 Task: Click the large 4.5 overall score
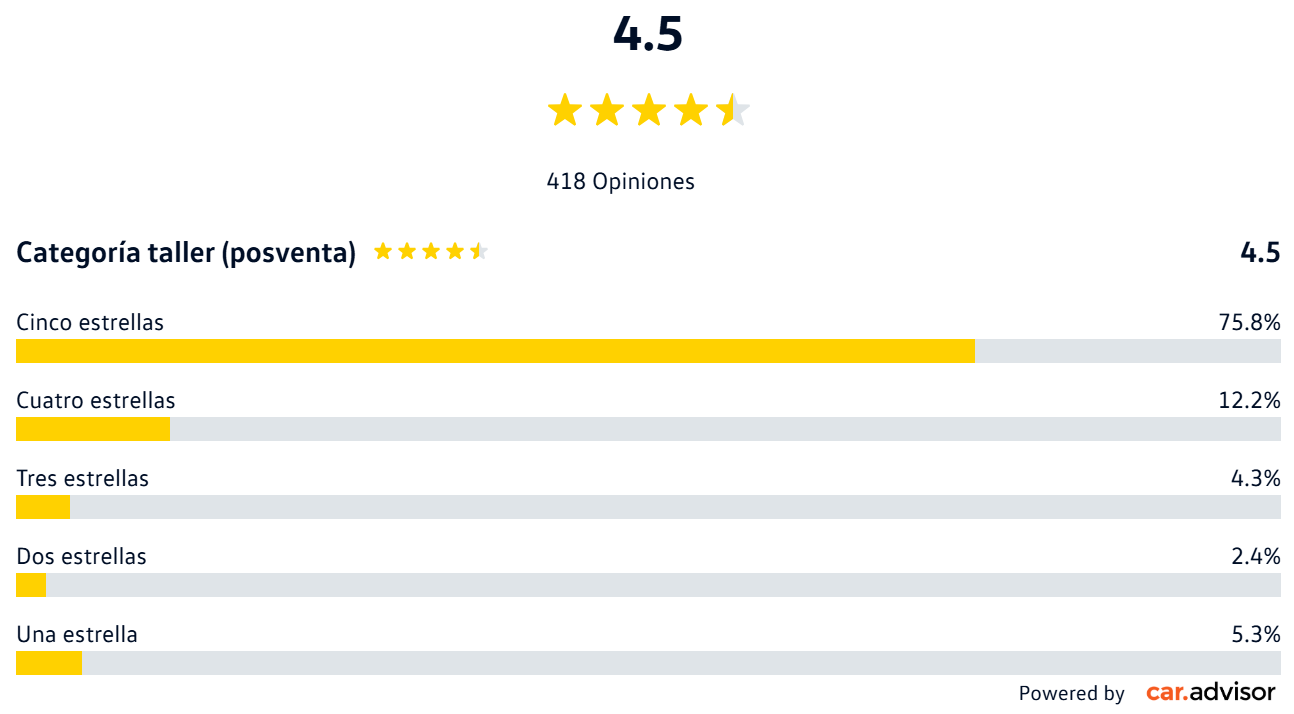(648, 34)
